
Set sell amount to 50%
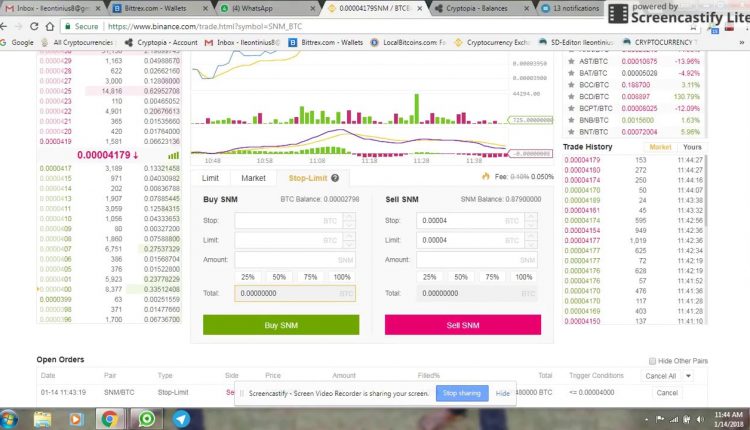461,277
